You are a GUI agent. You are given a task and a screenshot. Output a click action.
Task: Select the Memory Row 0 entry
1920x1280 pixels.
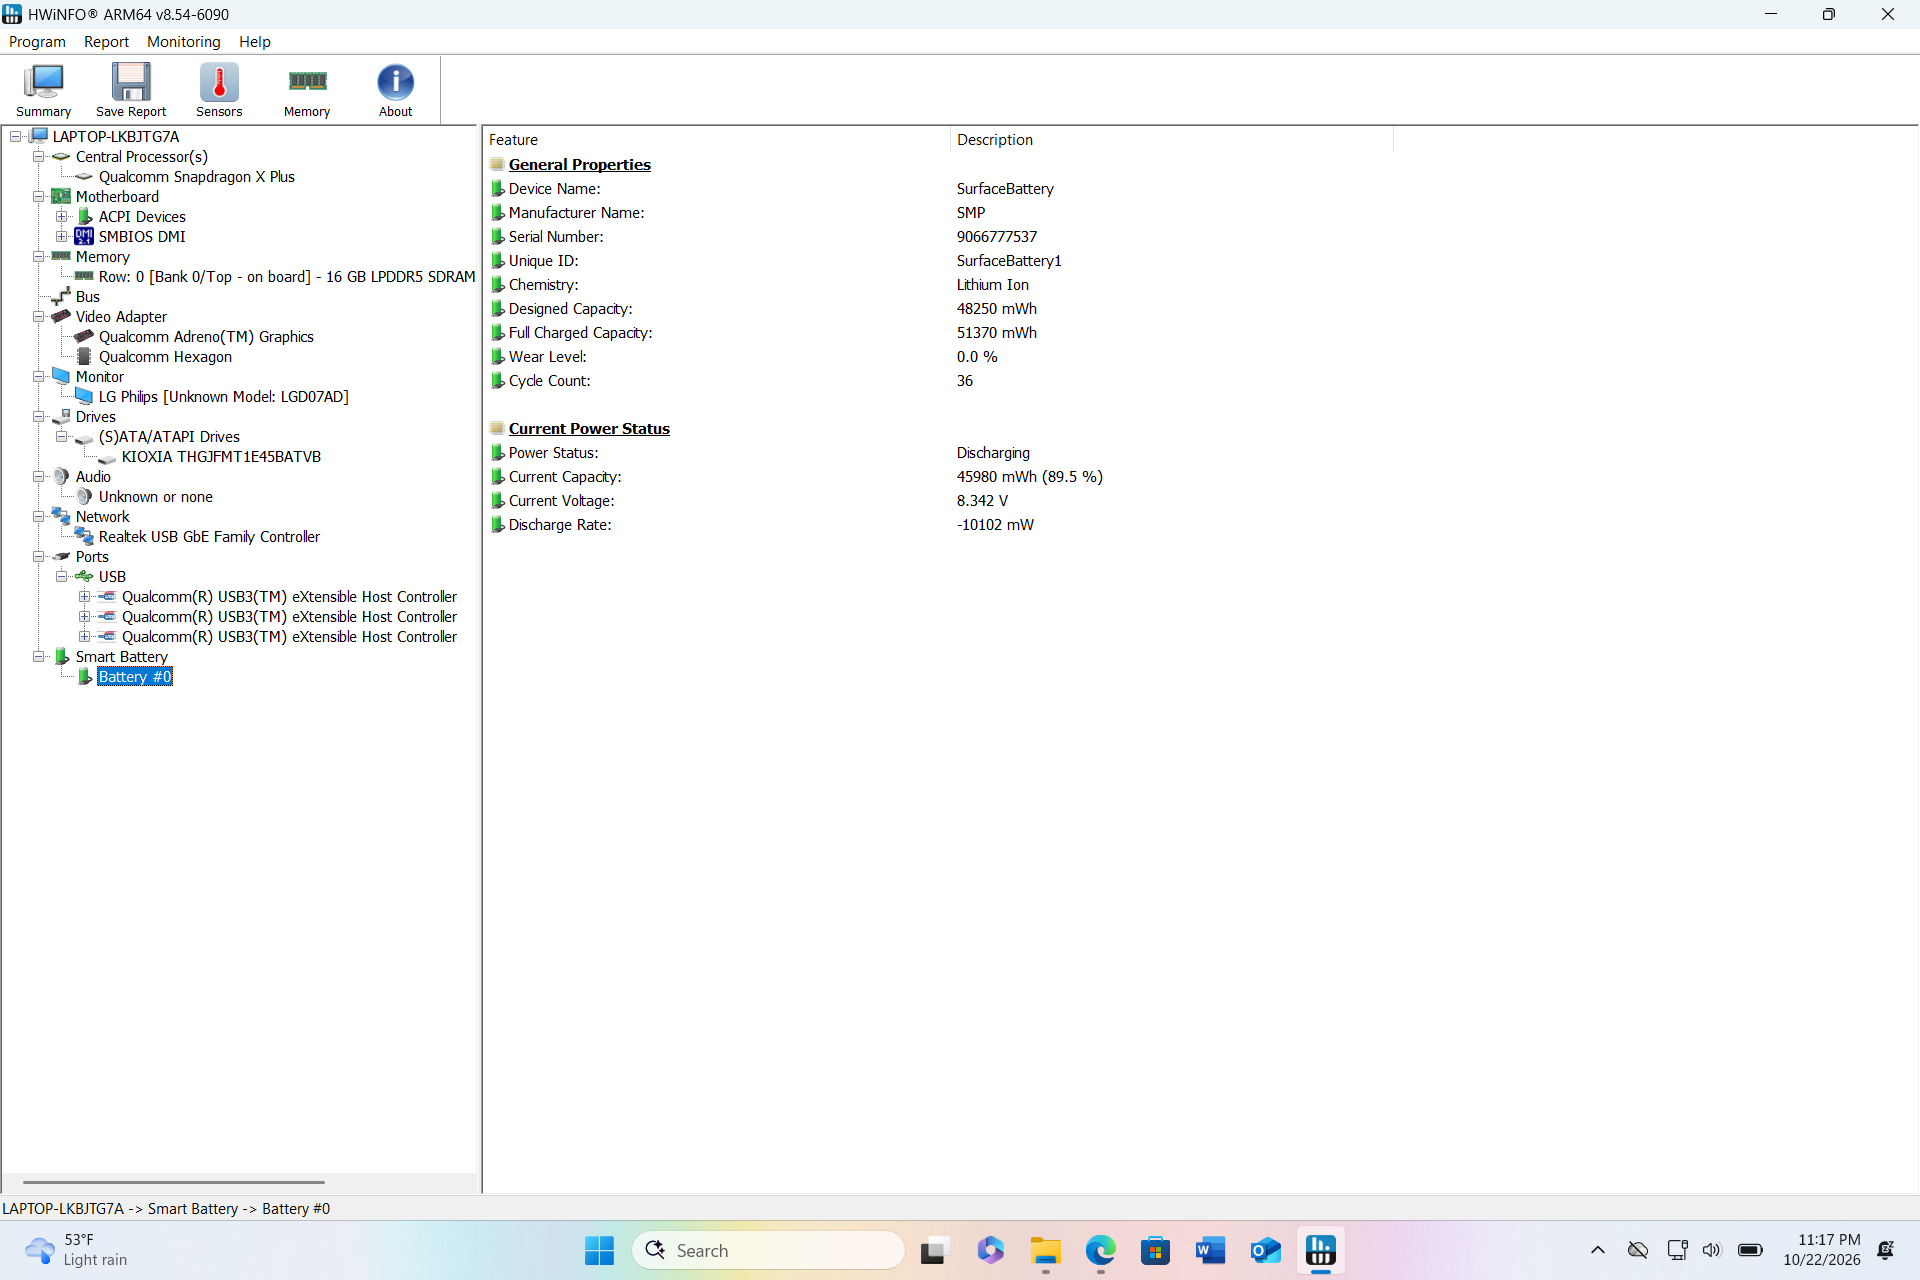(x=287, y=277)
